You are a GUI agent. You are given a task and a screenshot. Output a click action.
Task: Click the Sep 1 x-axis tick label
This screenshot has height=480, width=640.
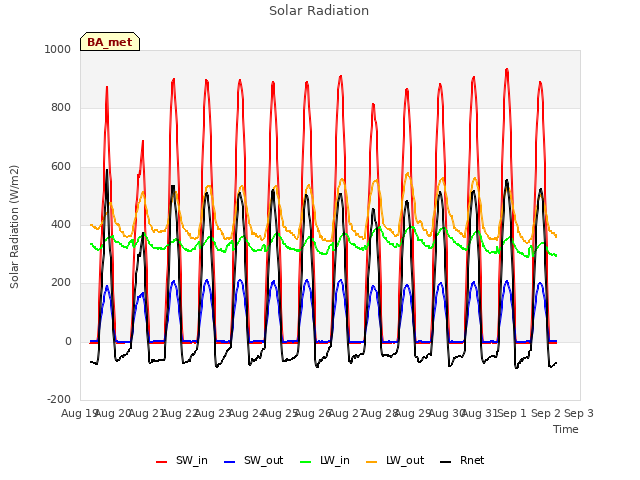[513, 413]
